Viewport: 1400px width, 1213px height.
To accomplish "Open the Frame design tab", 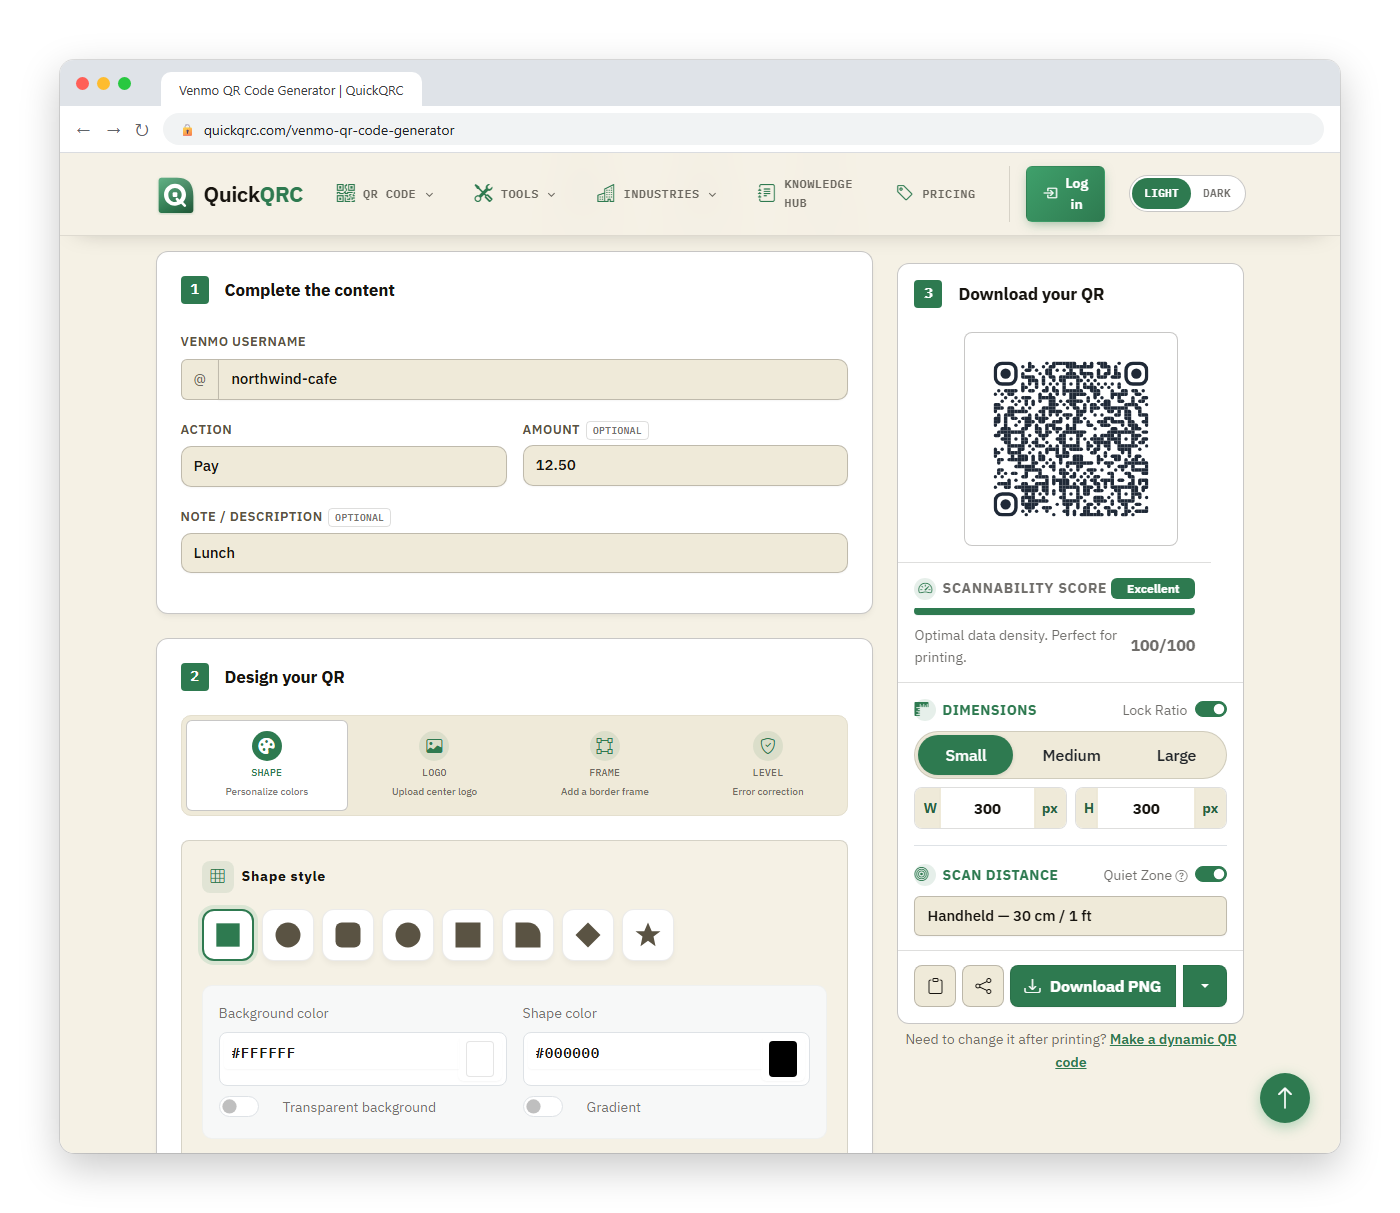I will (605, 766).
